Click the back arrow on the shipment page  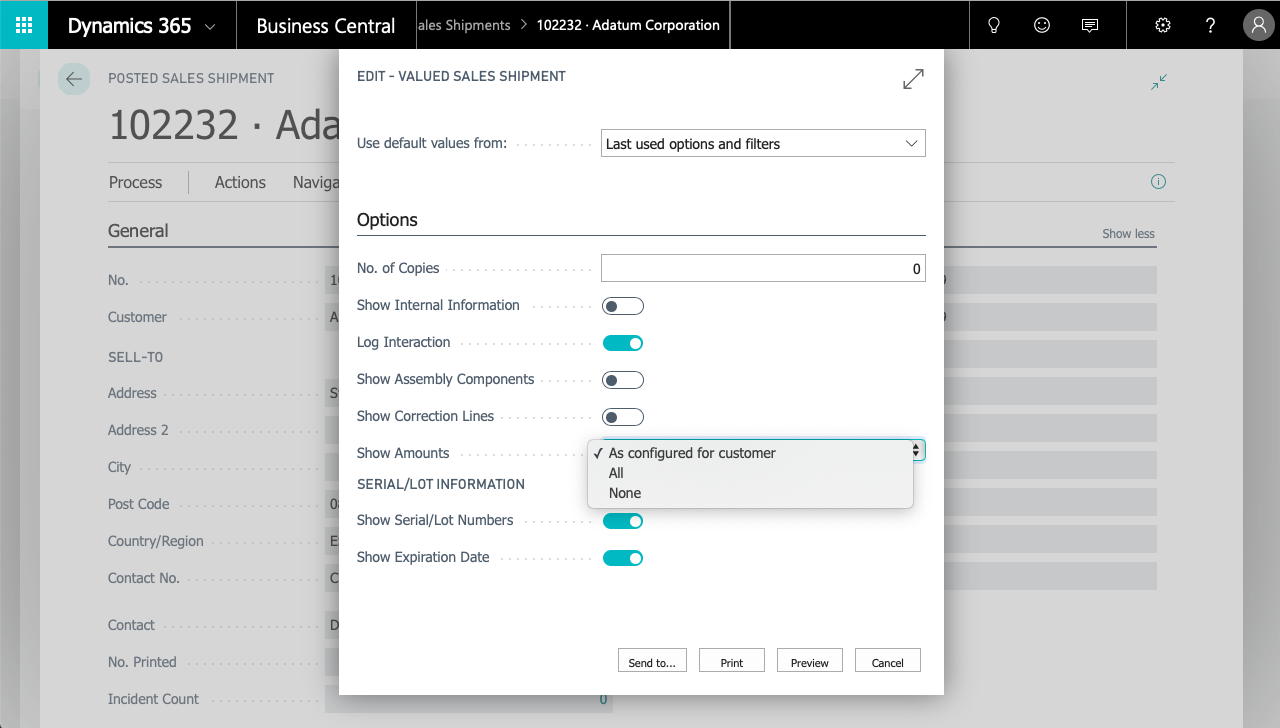[74, 78]
